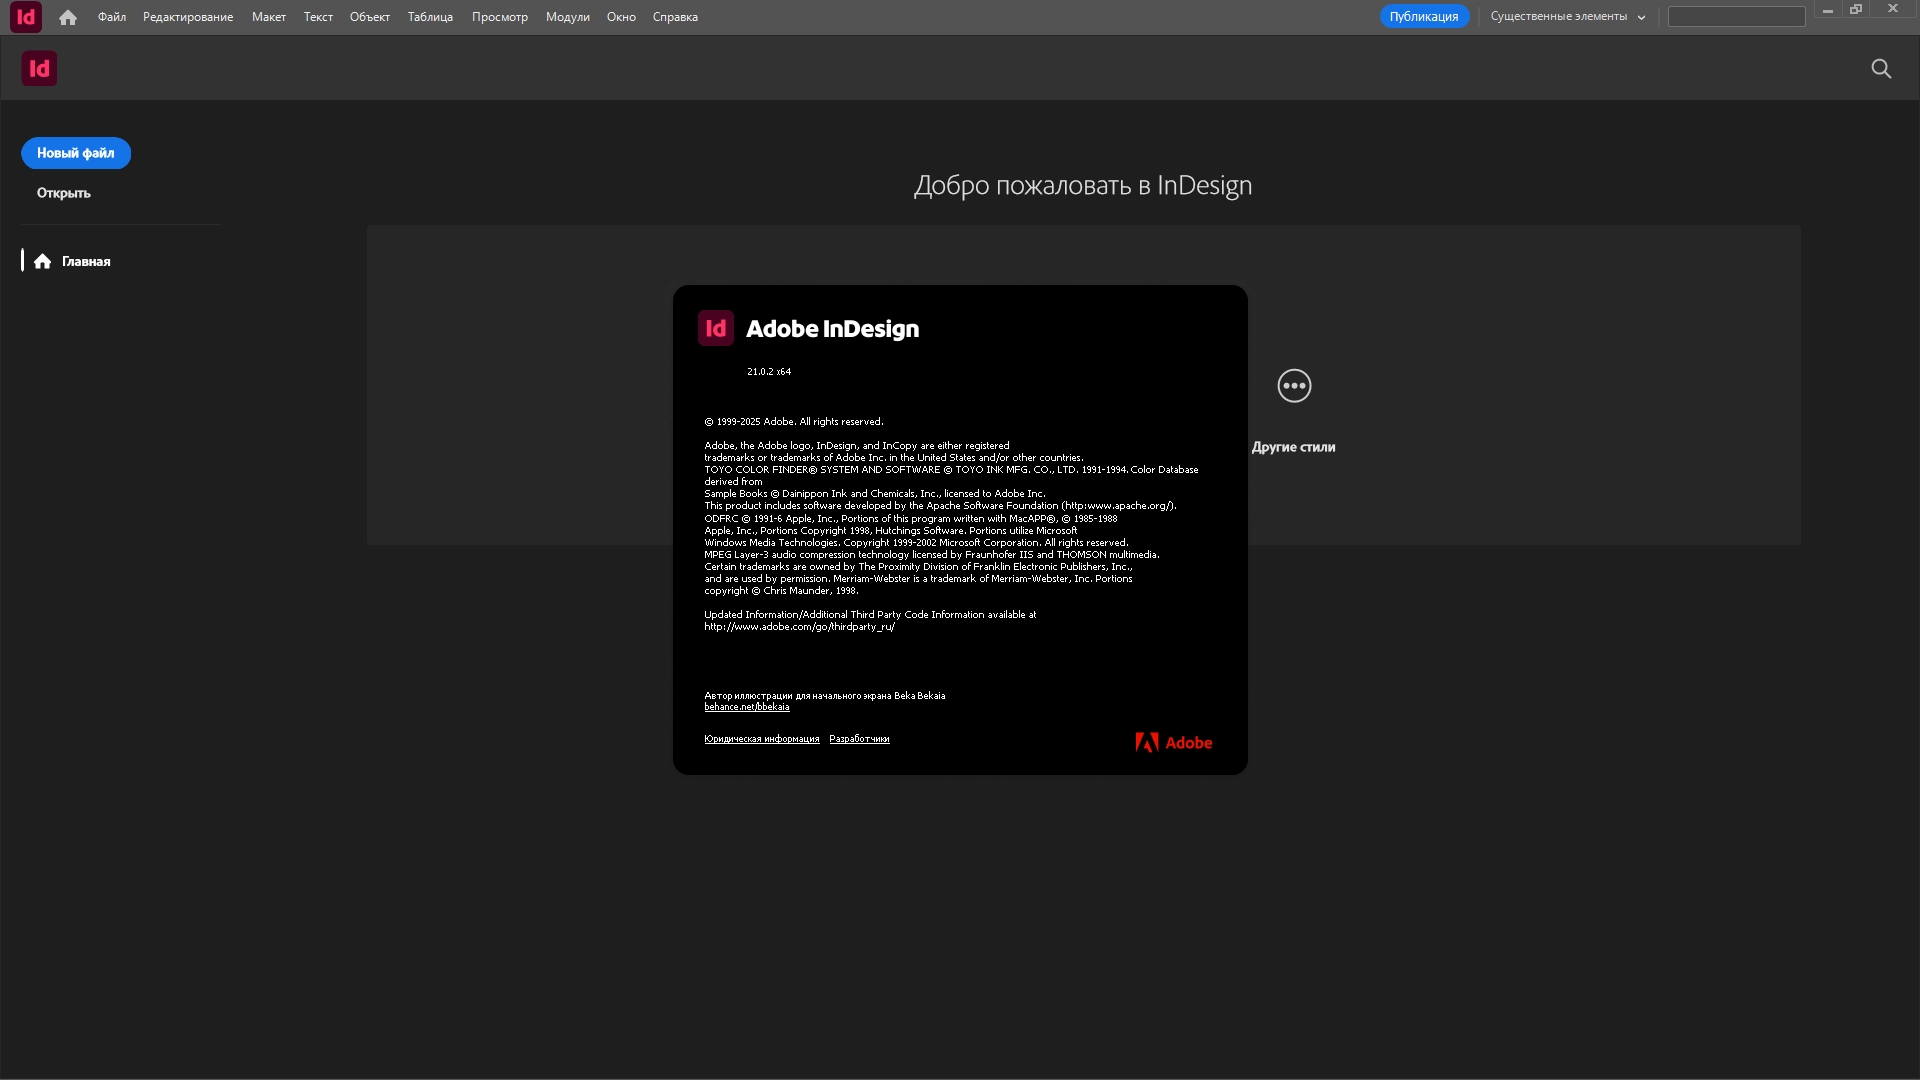Click the InDesign logo in menu bar
Image resolution: width=1920 pixels, height=1080 pixels.
pos(26,17)
